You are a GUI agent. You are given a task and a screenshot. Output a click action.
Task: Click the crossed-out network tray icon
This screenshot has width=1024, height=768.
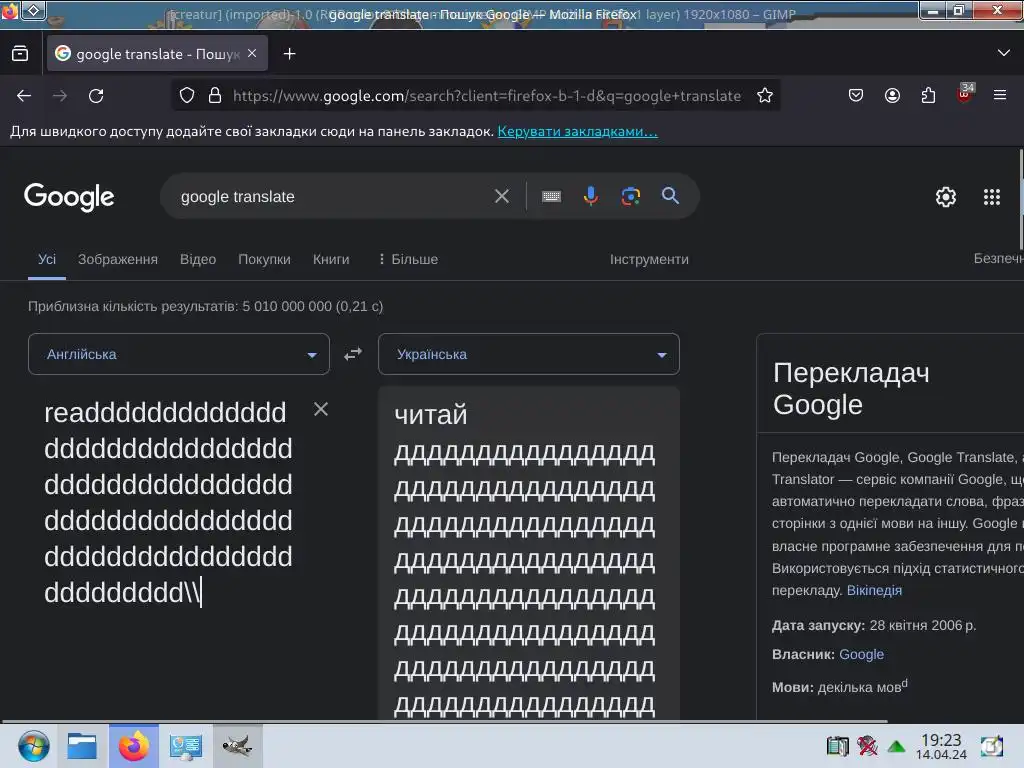867,746
